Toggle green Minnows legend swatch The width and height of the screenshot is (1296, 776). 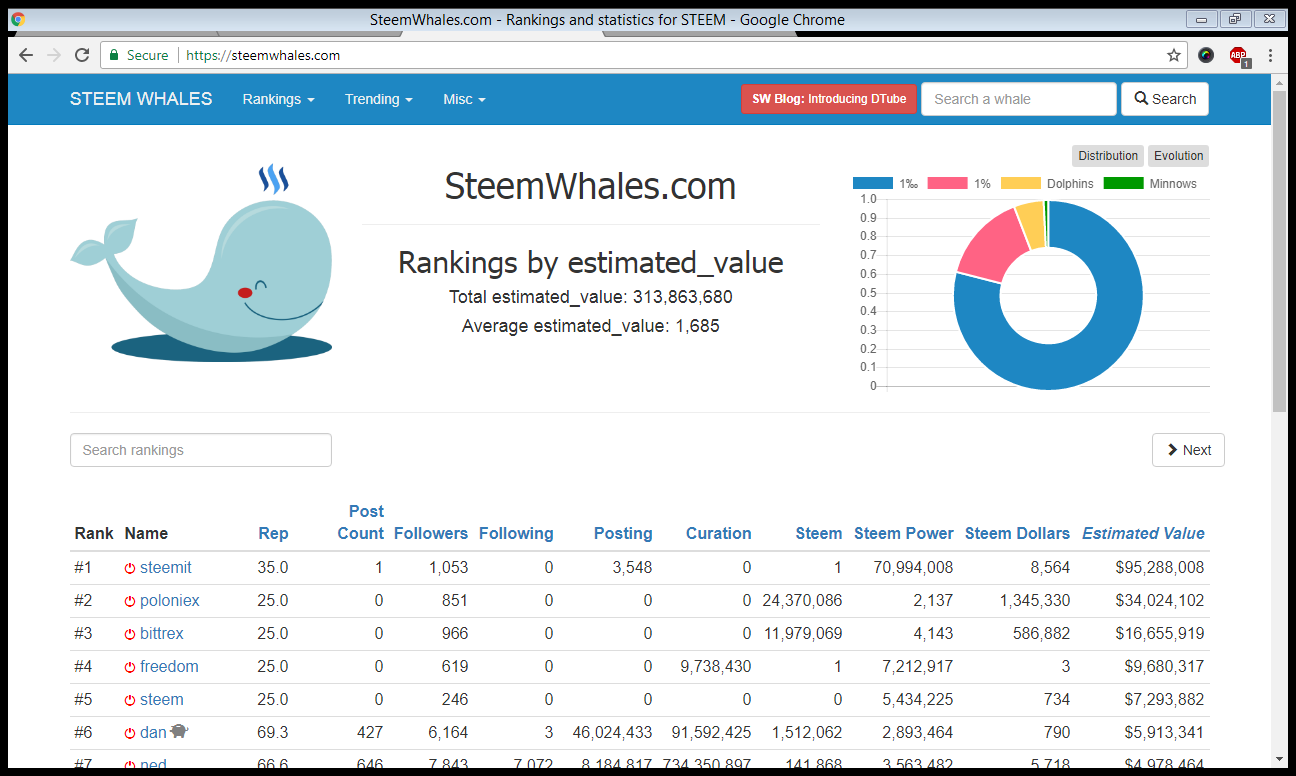tap(1124, 183)
